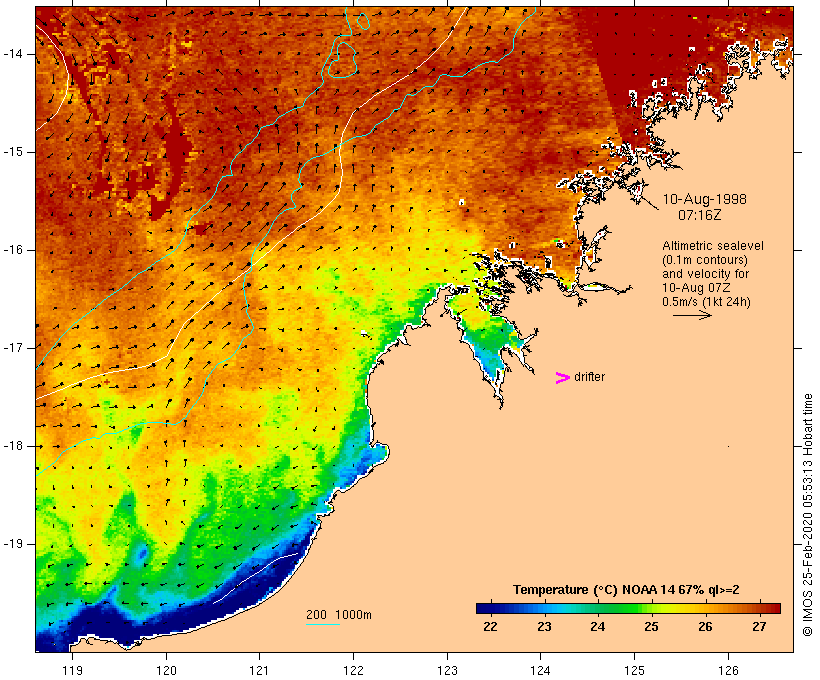
Task: Click the 'Temperature (°C) NOAA 14 67% ql>=2' title
Action: click(x=626, y=590)
